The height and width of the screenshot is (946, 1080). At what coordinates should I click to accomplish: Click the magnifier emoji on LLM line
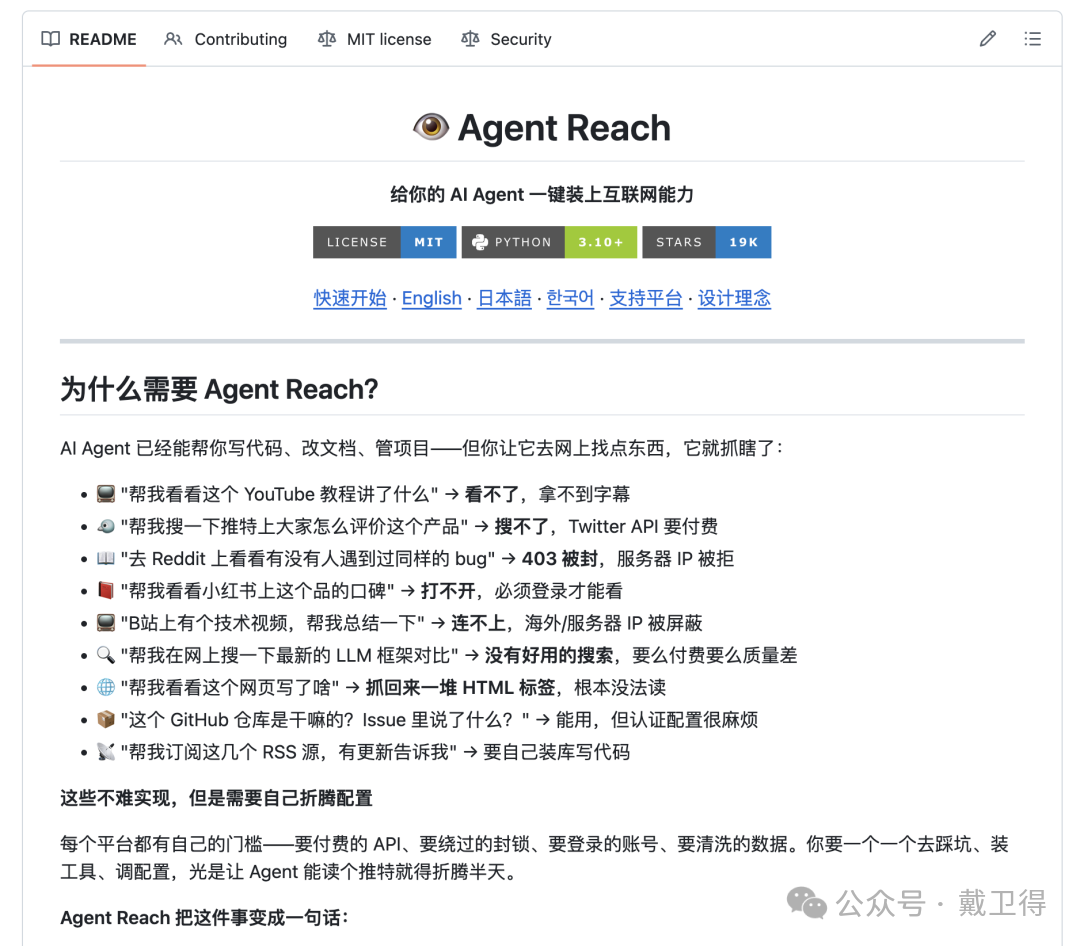[x=105, y=655]
